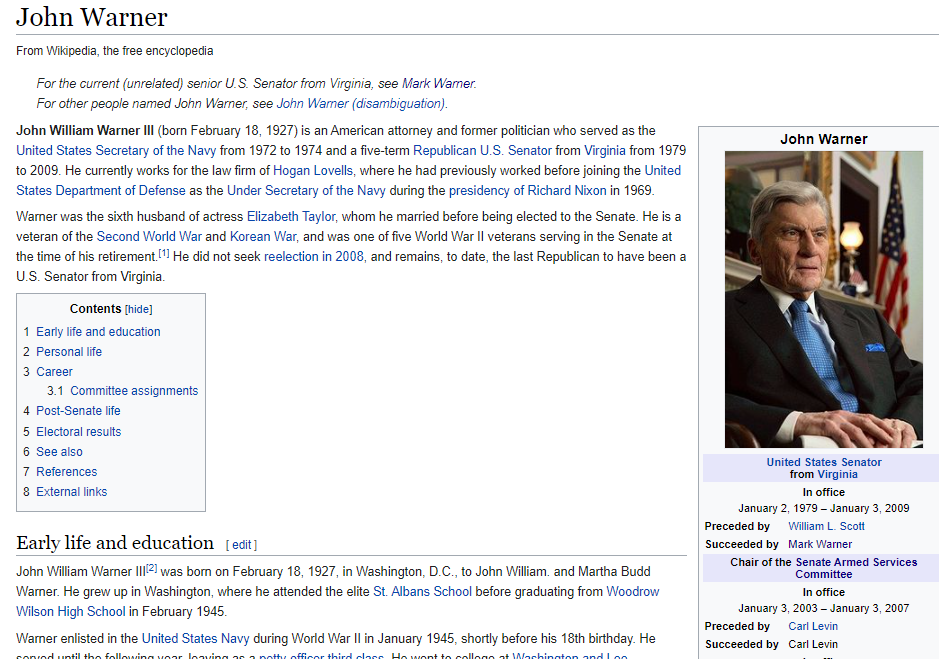Visit the Hogan Lovells link
The image size is (939, 659).
[x=313, y=171]
